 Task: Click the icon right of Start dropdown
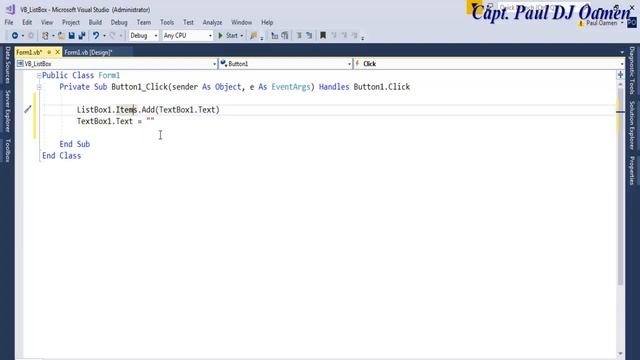coord(254,36)
